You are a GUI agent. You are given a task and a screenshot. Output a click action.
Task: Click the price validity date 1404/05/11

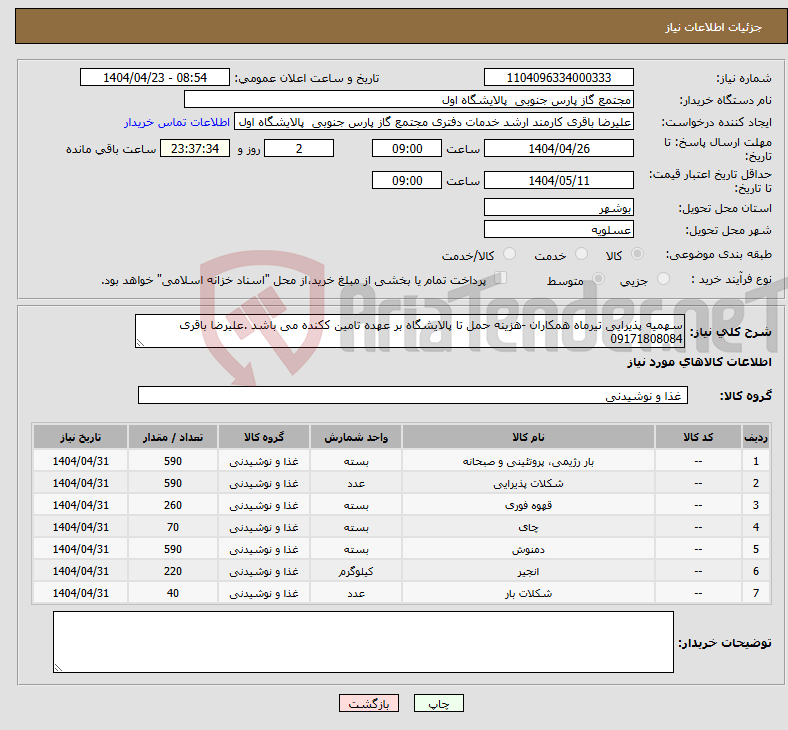coord(559,180)
